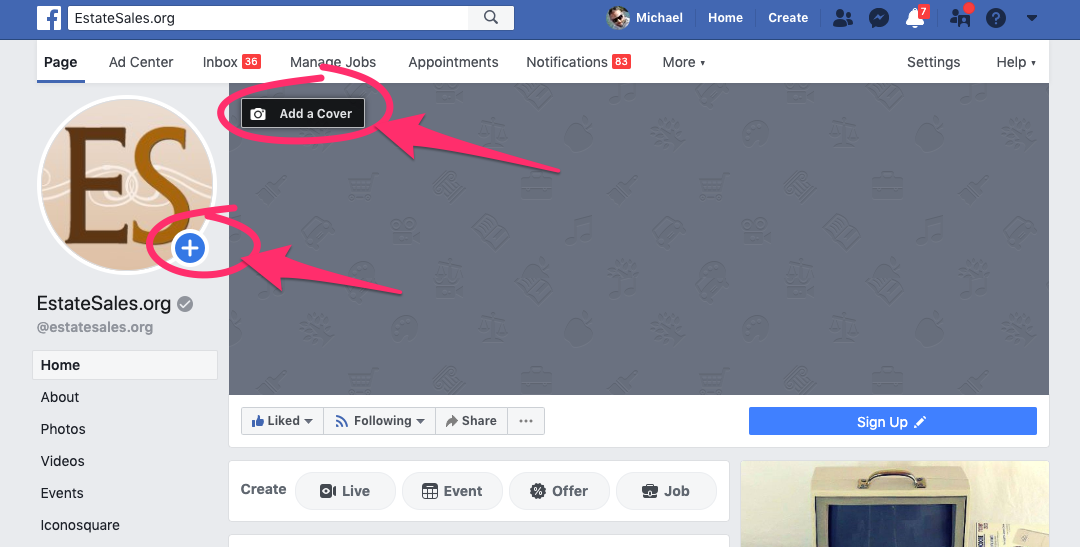Expand the Liked dropdown button
Screen dimensions: 1080x547
(282, 421)
